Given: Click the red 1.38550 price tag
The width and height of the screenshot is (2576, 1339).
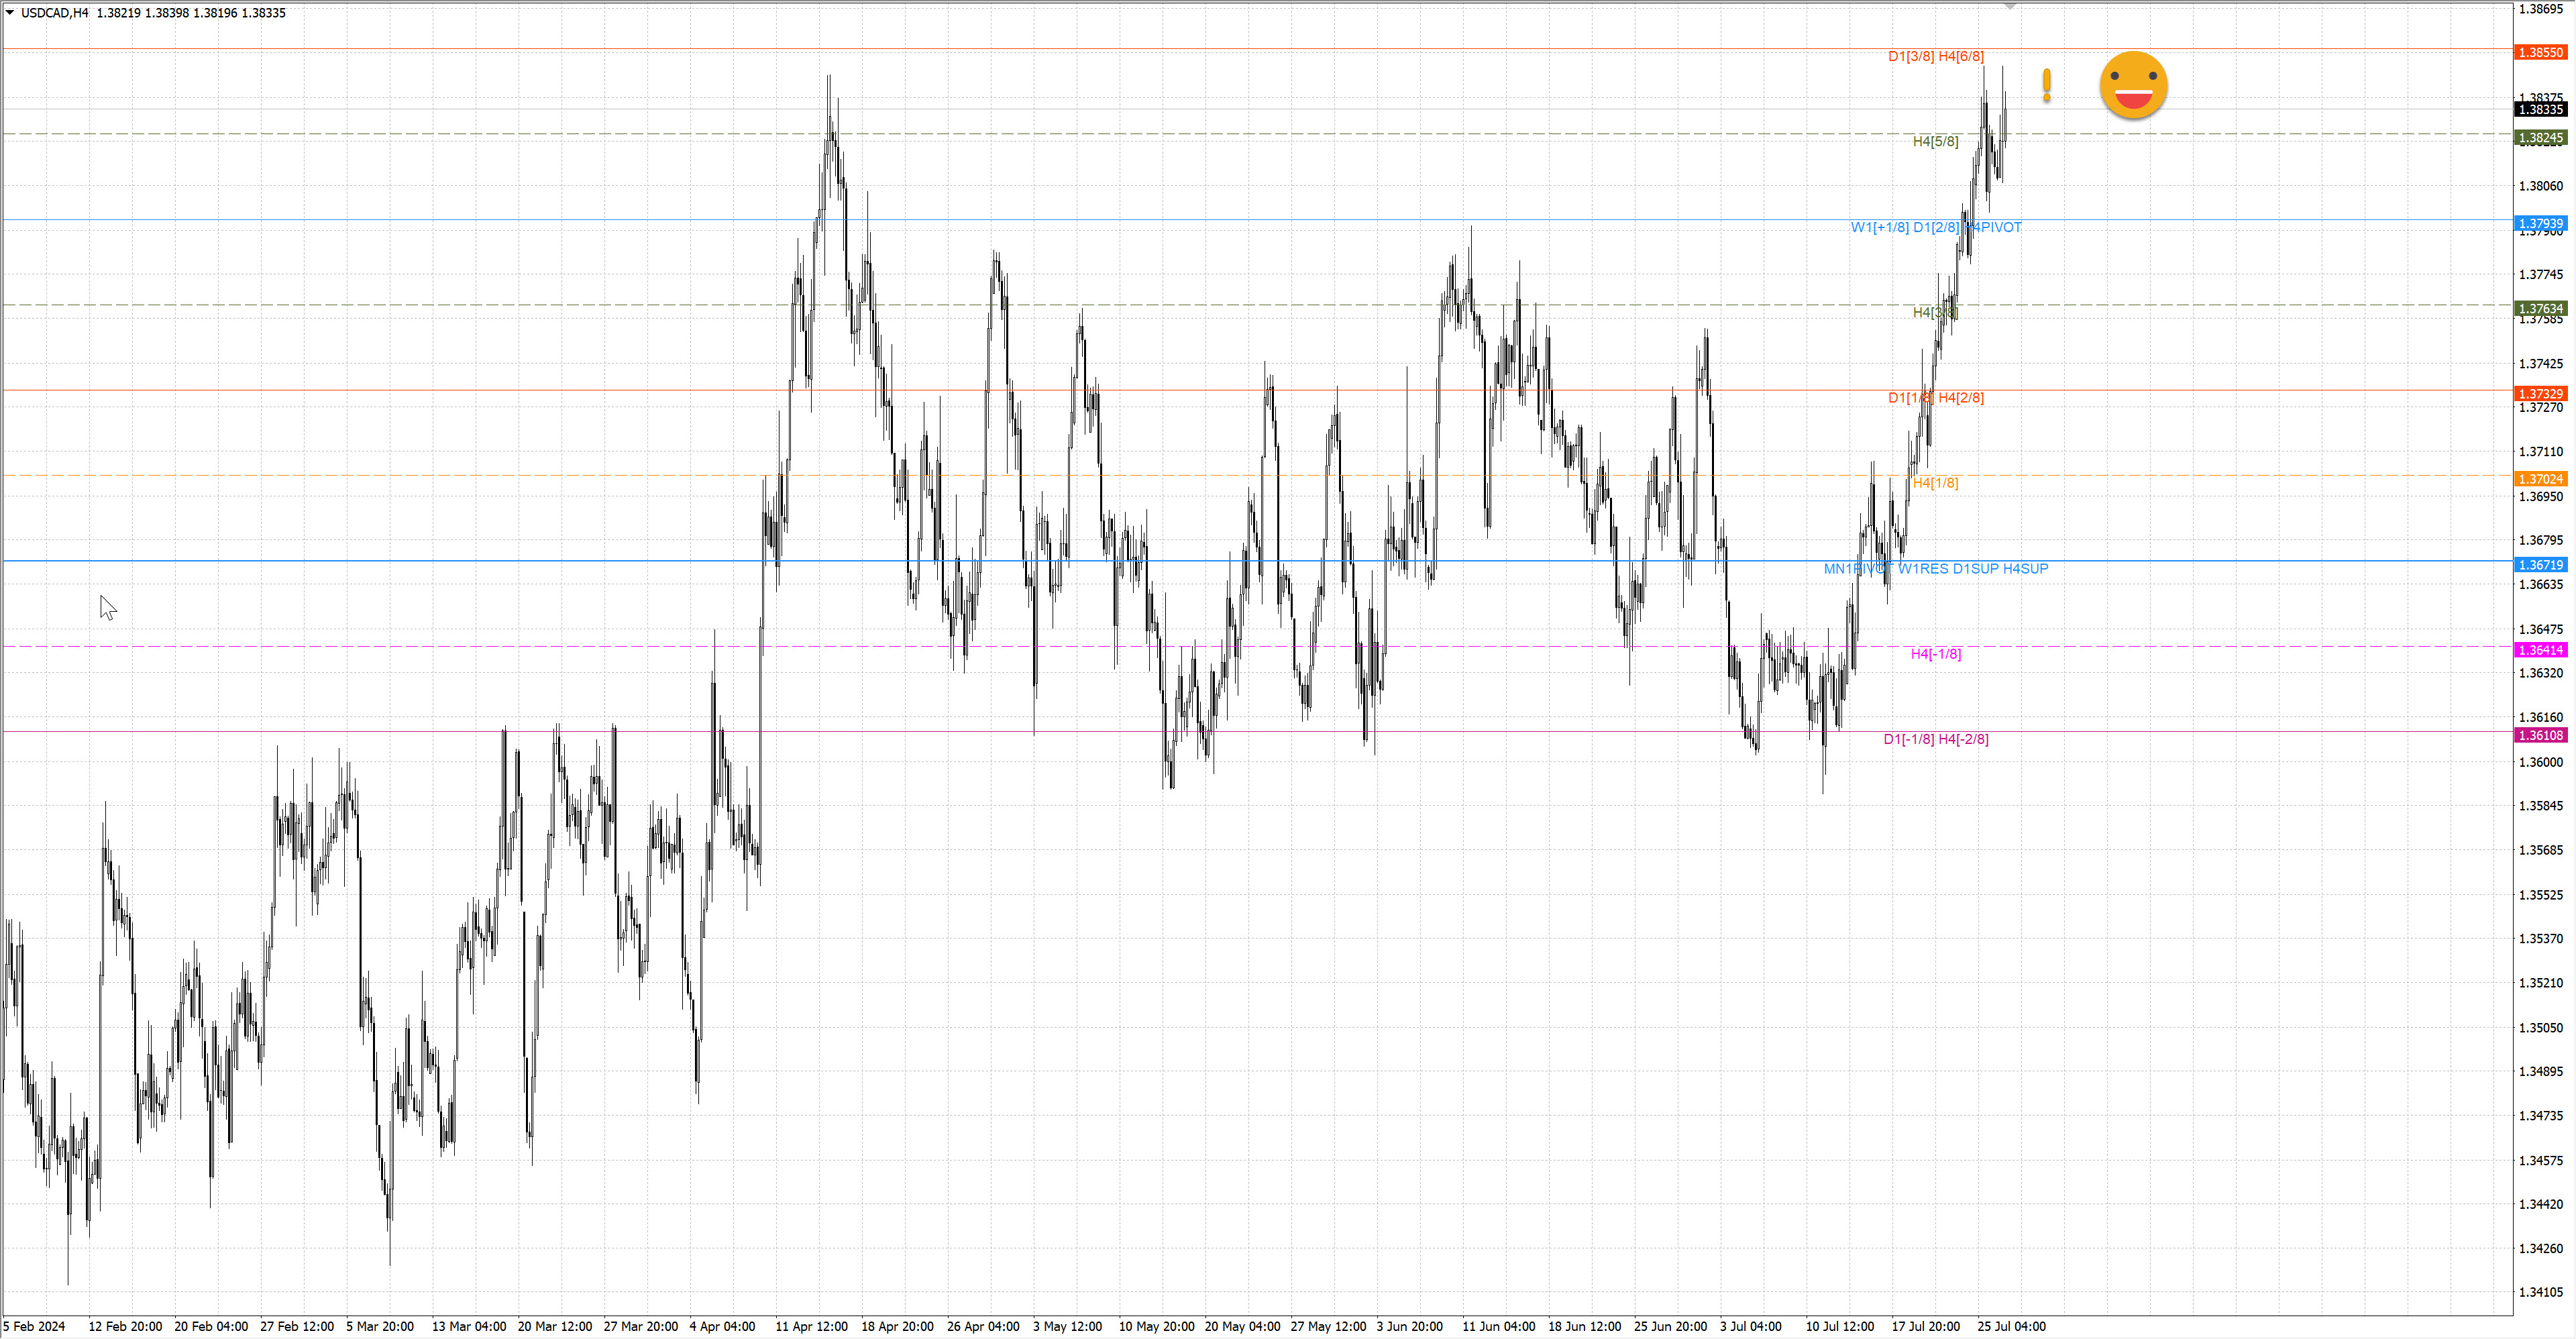Looking at the screenshot, I should pyautogui.click(x=2540, y=52).
